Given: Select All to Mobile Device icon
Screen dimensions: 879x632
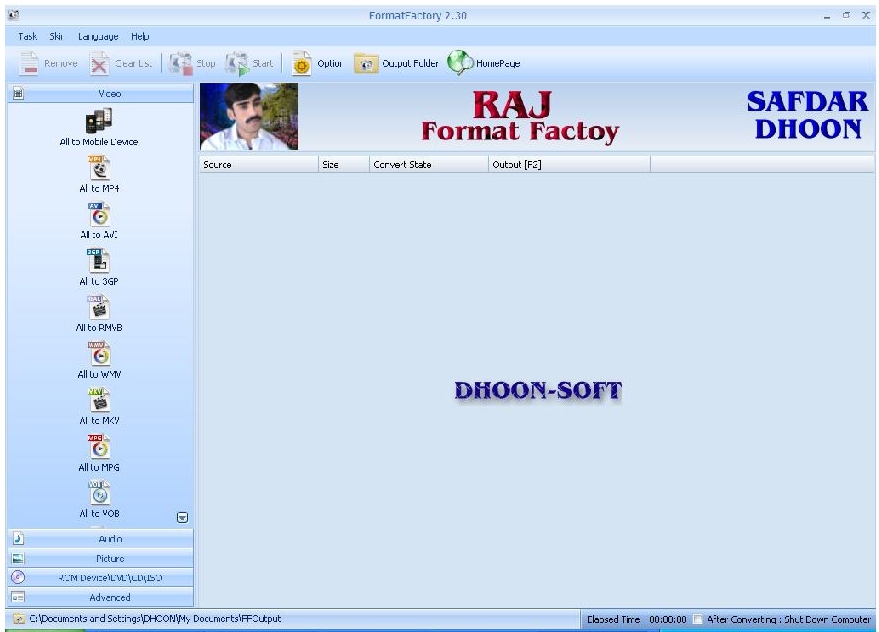Looking at the screenshot, I should coord(99,121).
